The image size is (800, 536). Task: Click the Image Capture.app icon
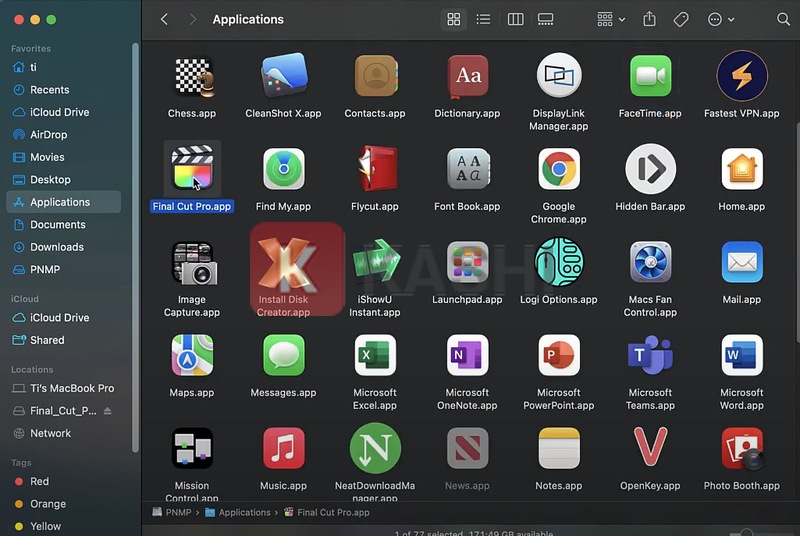(193, 263)
